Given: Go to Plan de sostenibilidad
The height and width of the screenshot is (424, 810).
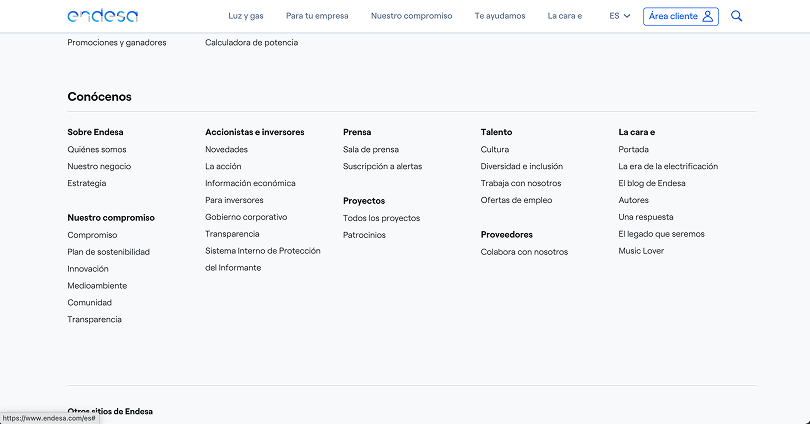Looking at the screenshot, I should tap(108, 252).
